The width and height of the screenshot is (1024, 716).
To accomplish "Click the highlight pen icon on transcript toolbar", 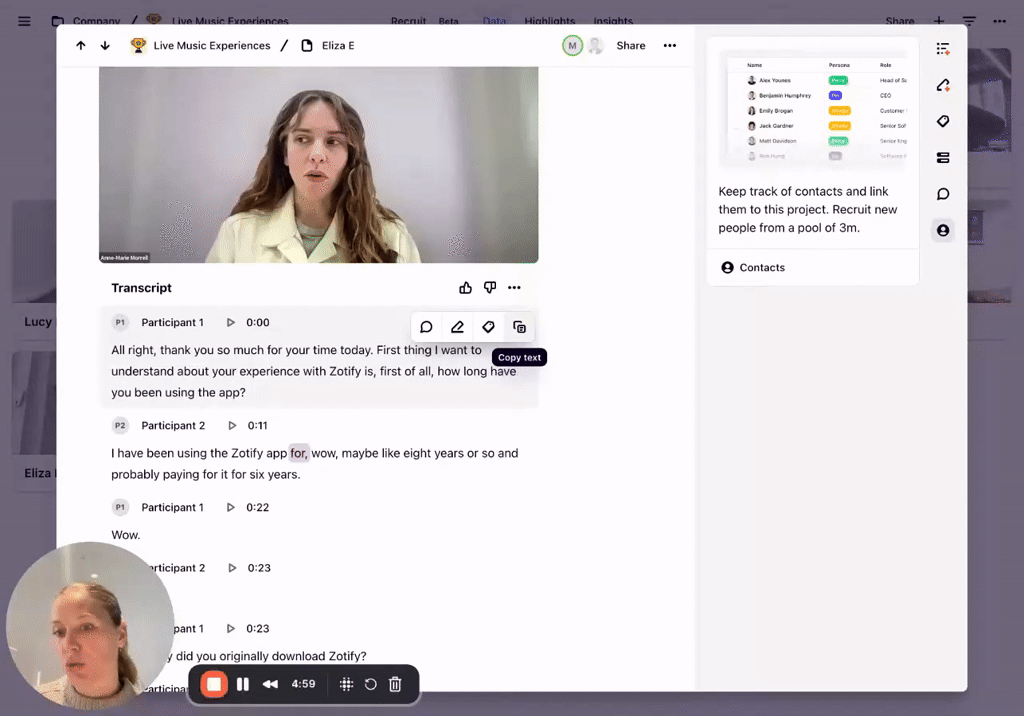I will click(457, 327).
